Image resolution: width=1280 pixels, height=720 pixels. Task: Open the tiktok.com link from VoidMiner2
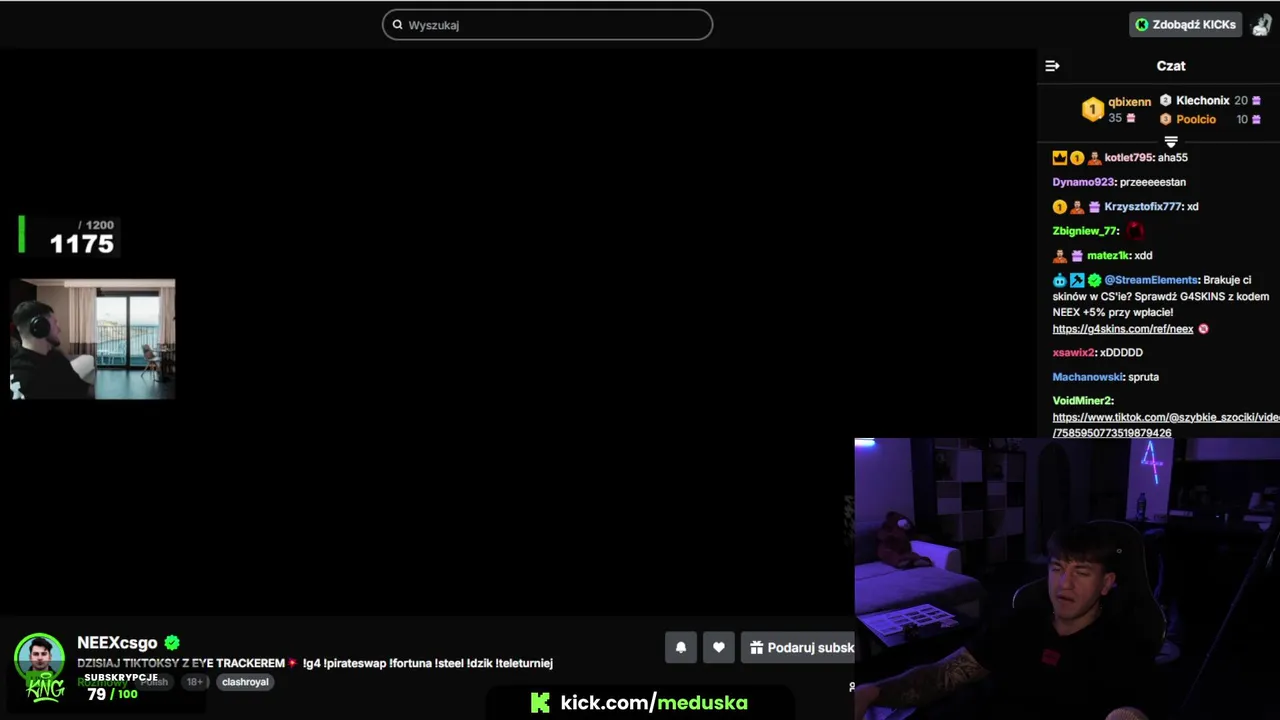point(1165,425)
